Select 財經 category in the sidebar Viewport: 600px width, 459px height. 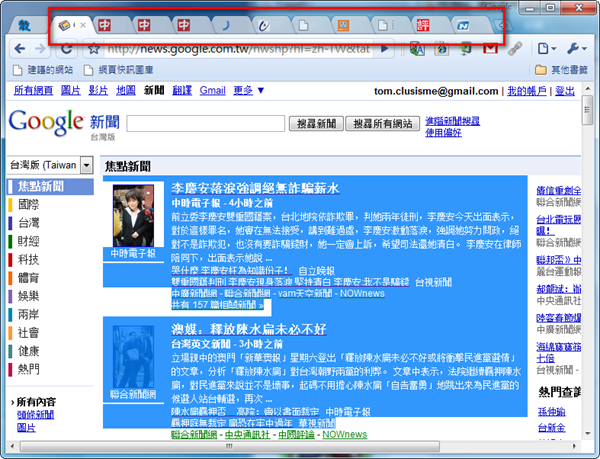pos(28,241)
